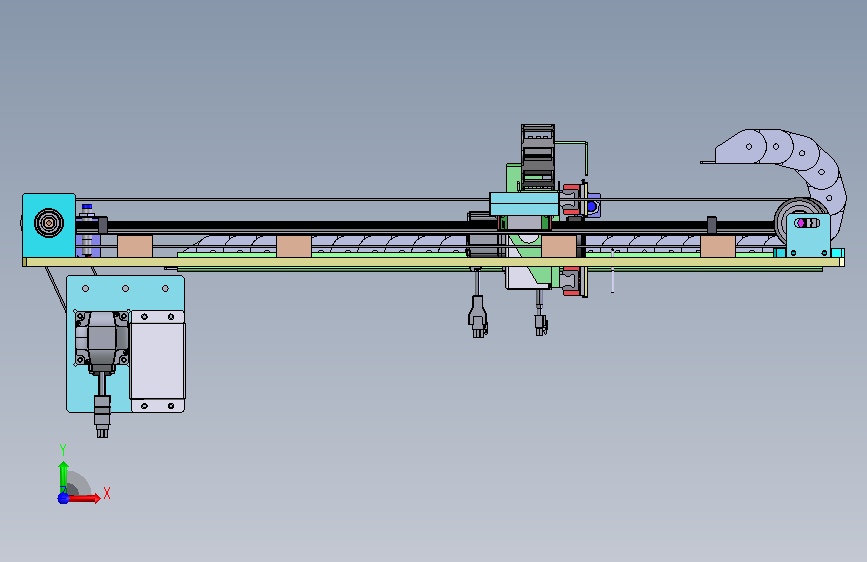Click the blue Z axis ball at triad origin

coord(63,498)
